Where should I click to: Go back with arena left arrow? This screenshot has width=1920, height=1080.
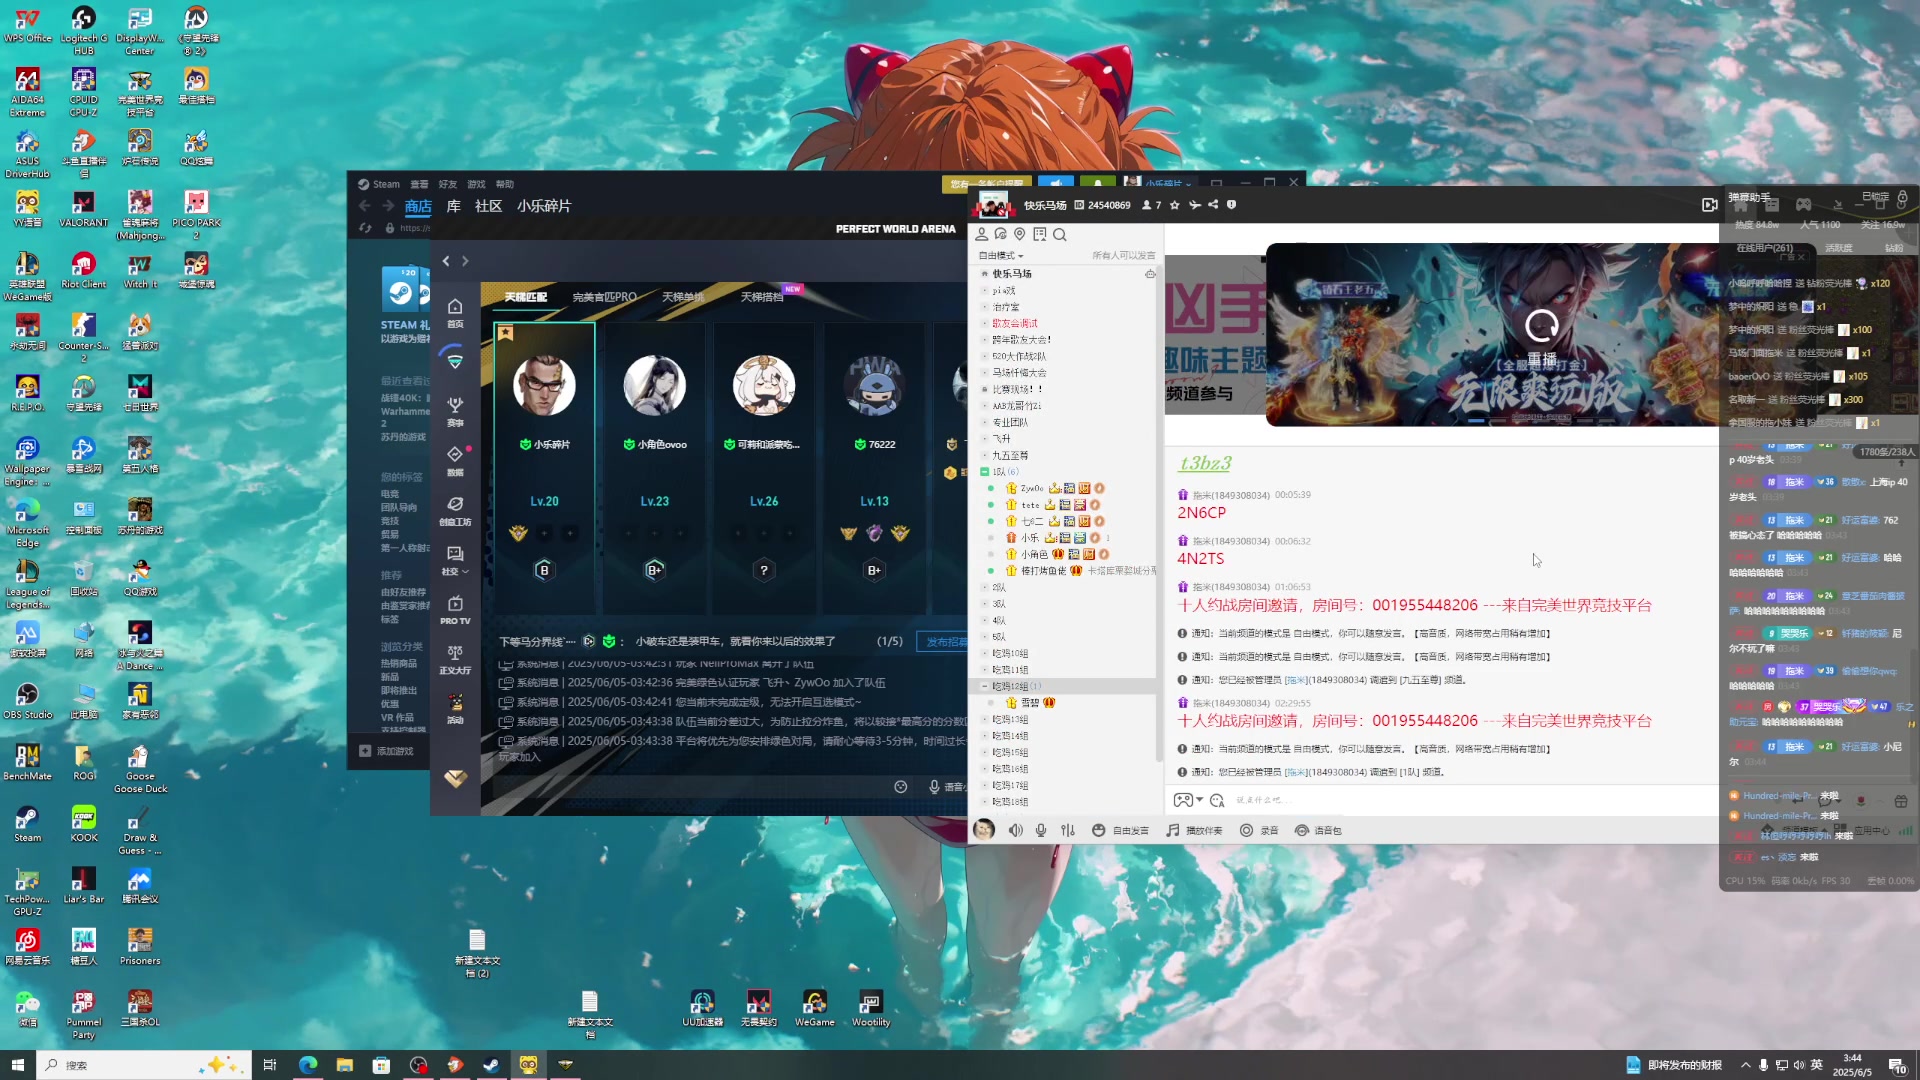point(446,261)
